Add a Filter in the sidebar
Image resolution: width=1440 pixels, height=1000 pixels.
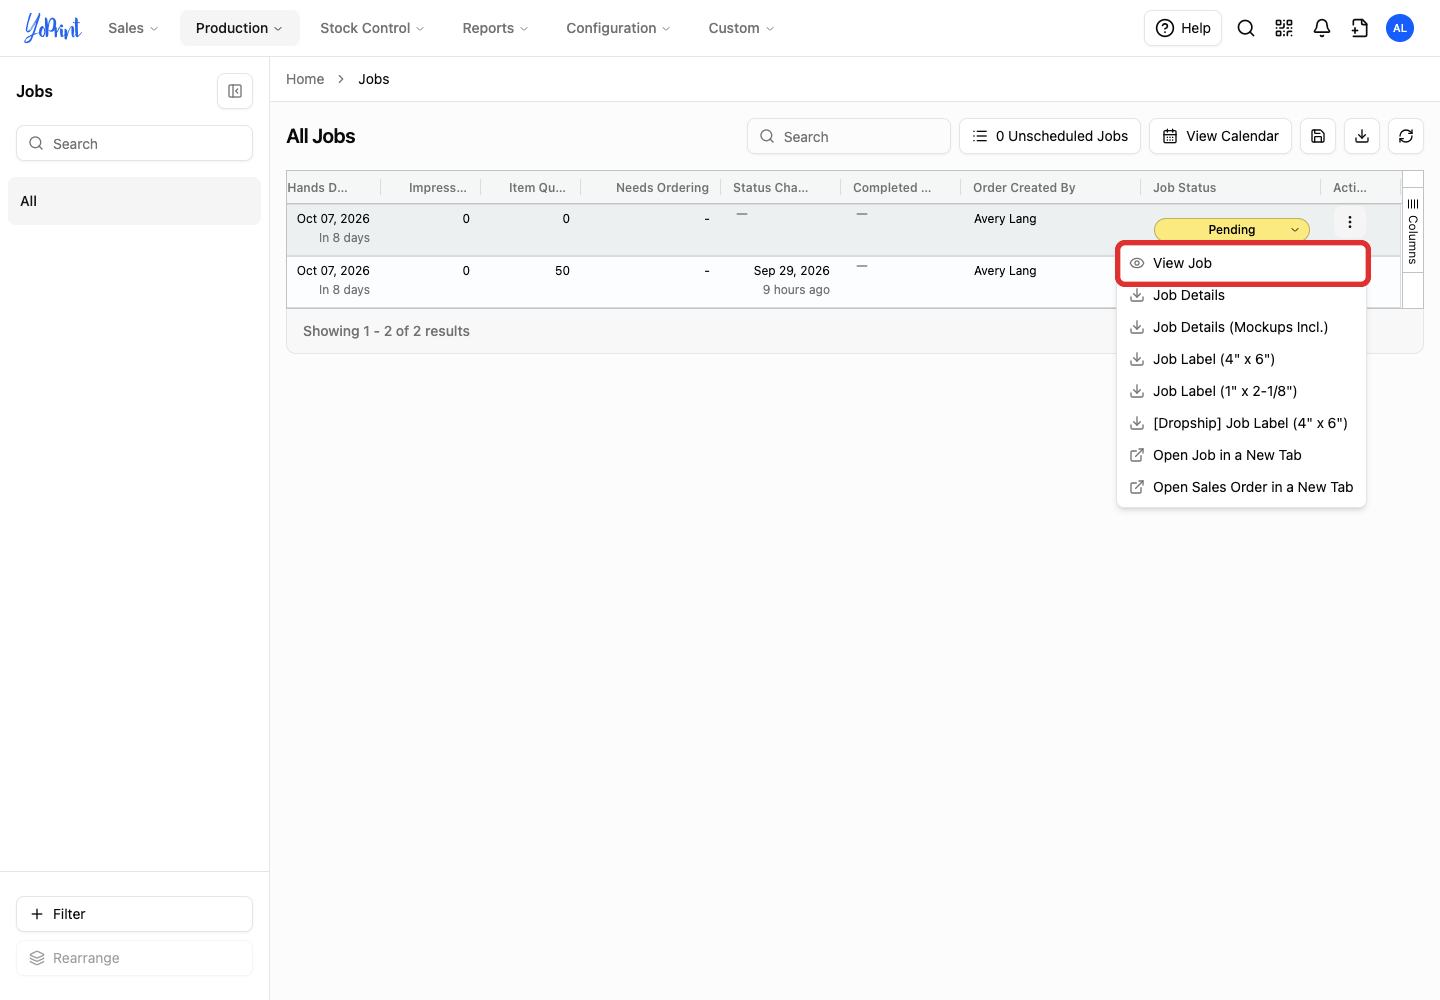point(134,914)
